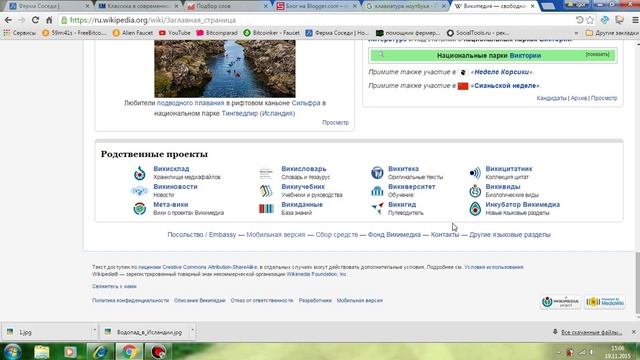640x360 pixels.
Task: Open the Викисклад project logo icon
Action: click(x=140, y=173)
